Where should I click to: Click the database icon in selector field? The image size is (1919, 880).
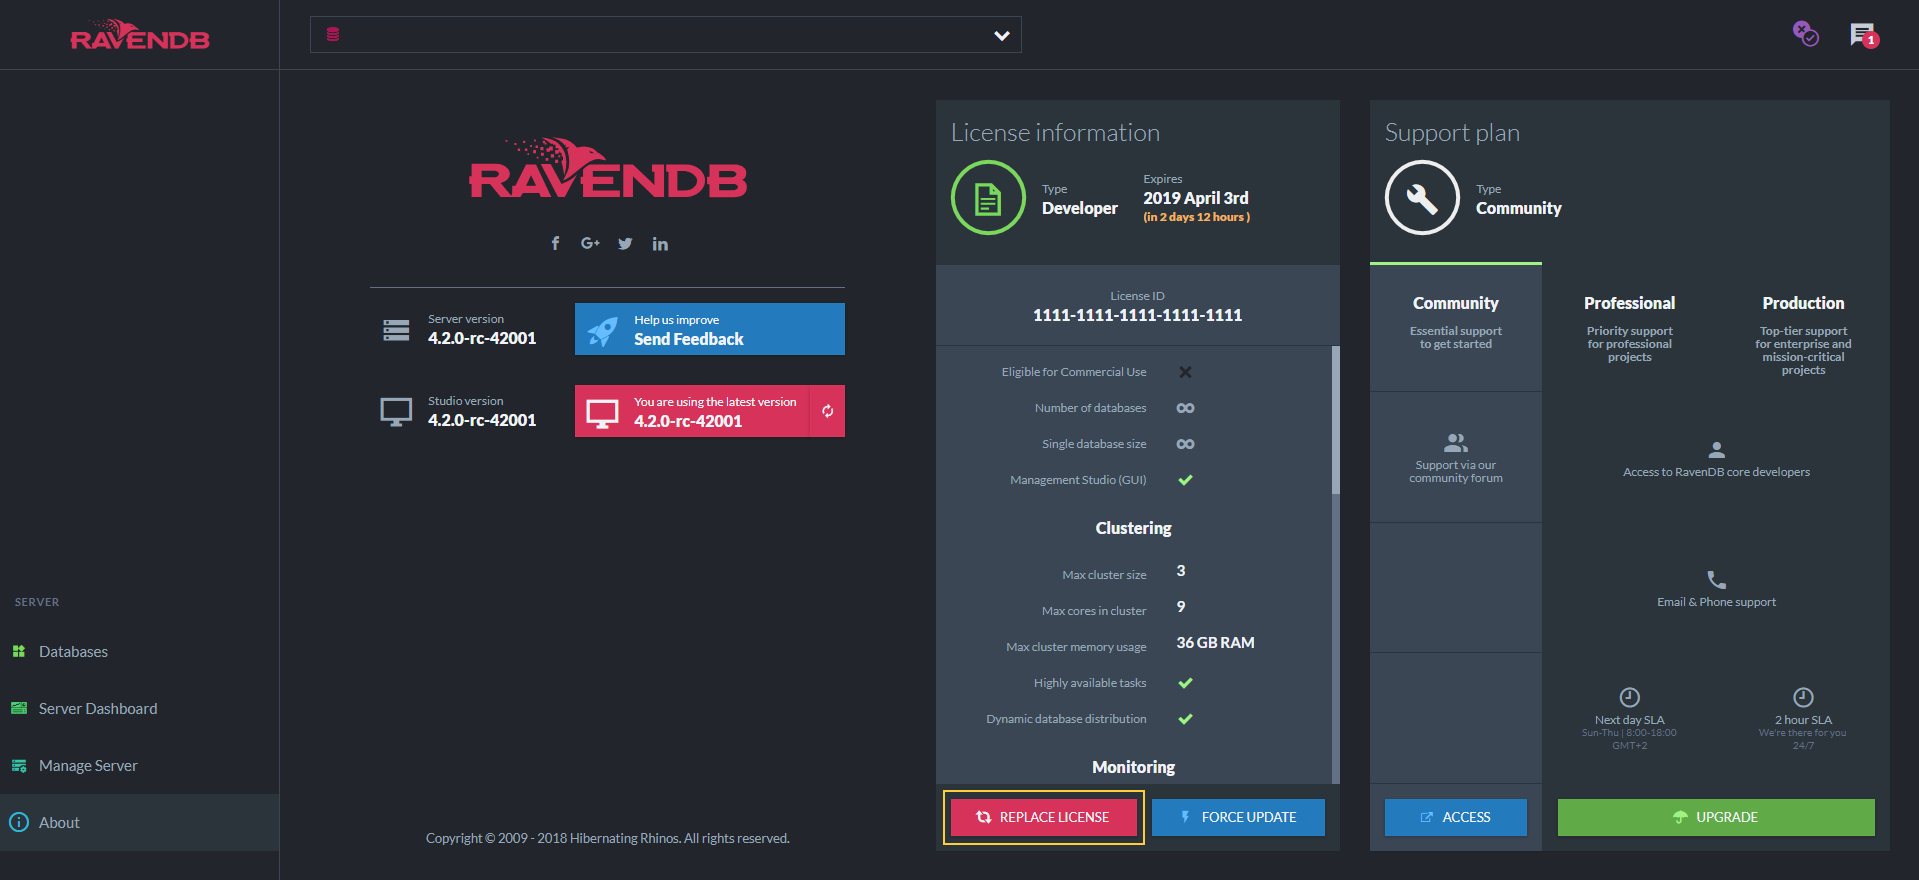333,35
